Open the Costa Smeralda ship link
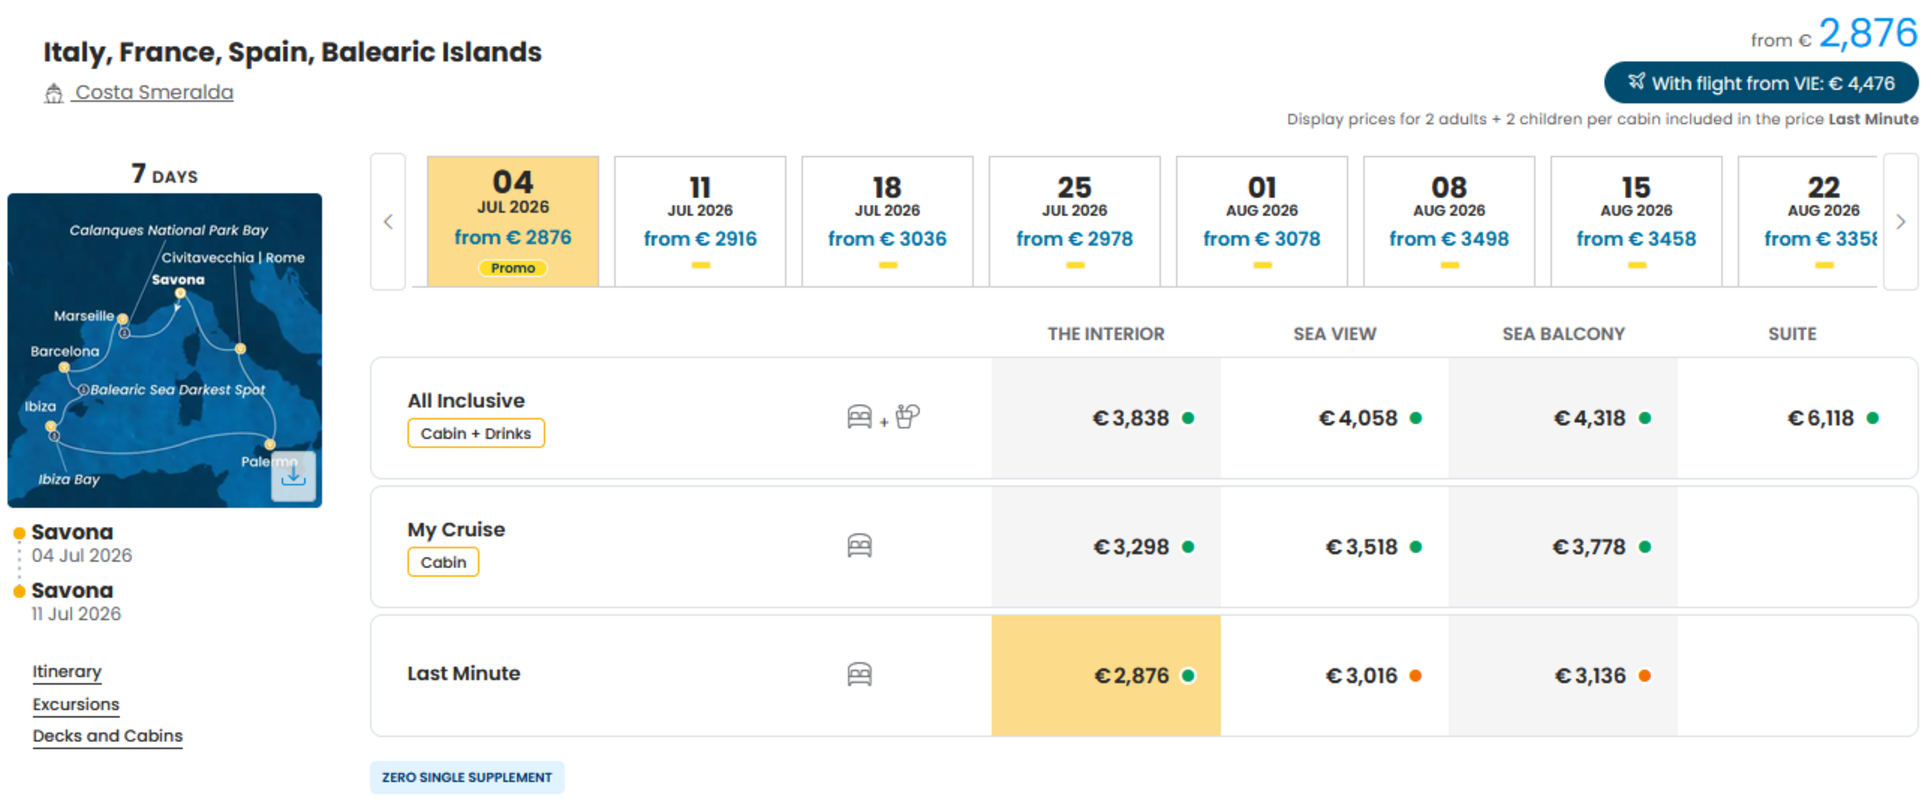This screenshot has width=1931, height=800. (154, 92)
